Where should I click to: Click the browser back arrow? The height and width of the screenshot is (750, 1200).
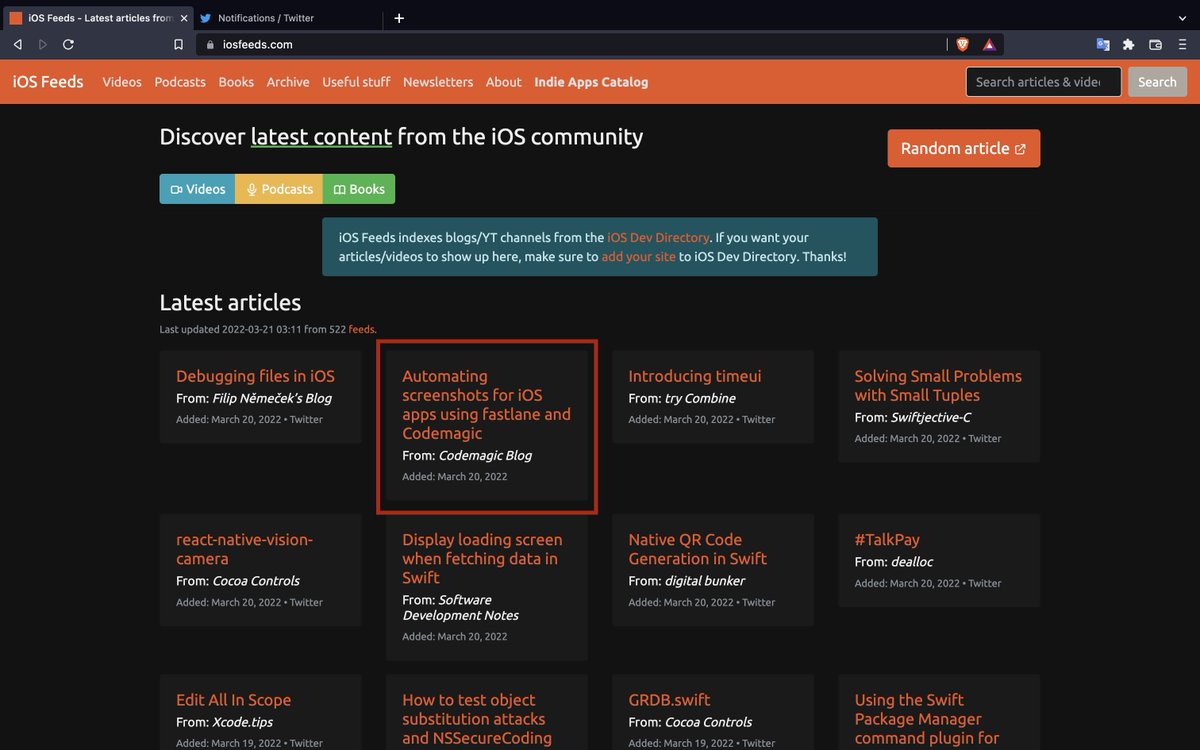tap(17, 44)
